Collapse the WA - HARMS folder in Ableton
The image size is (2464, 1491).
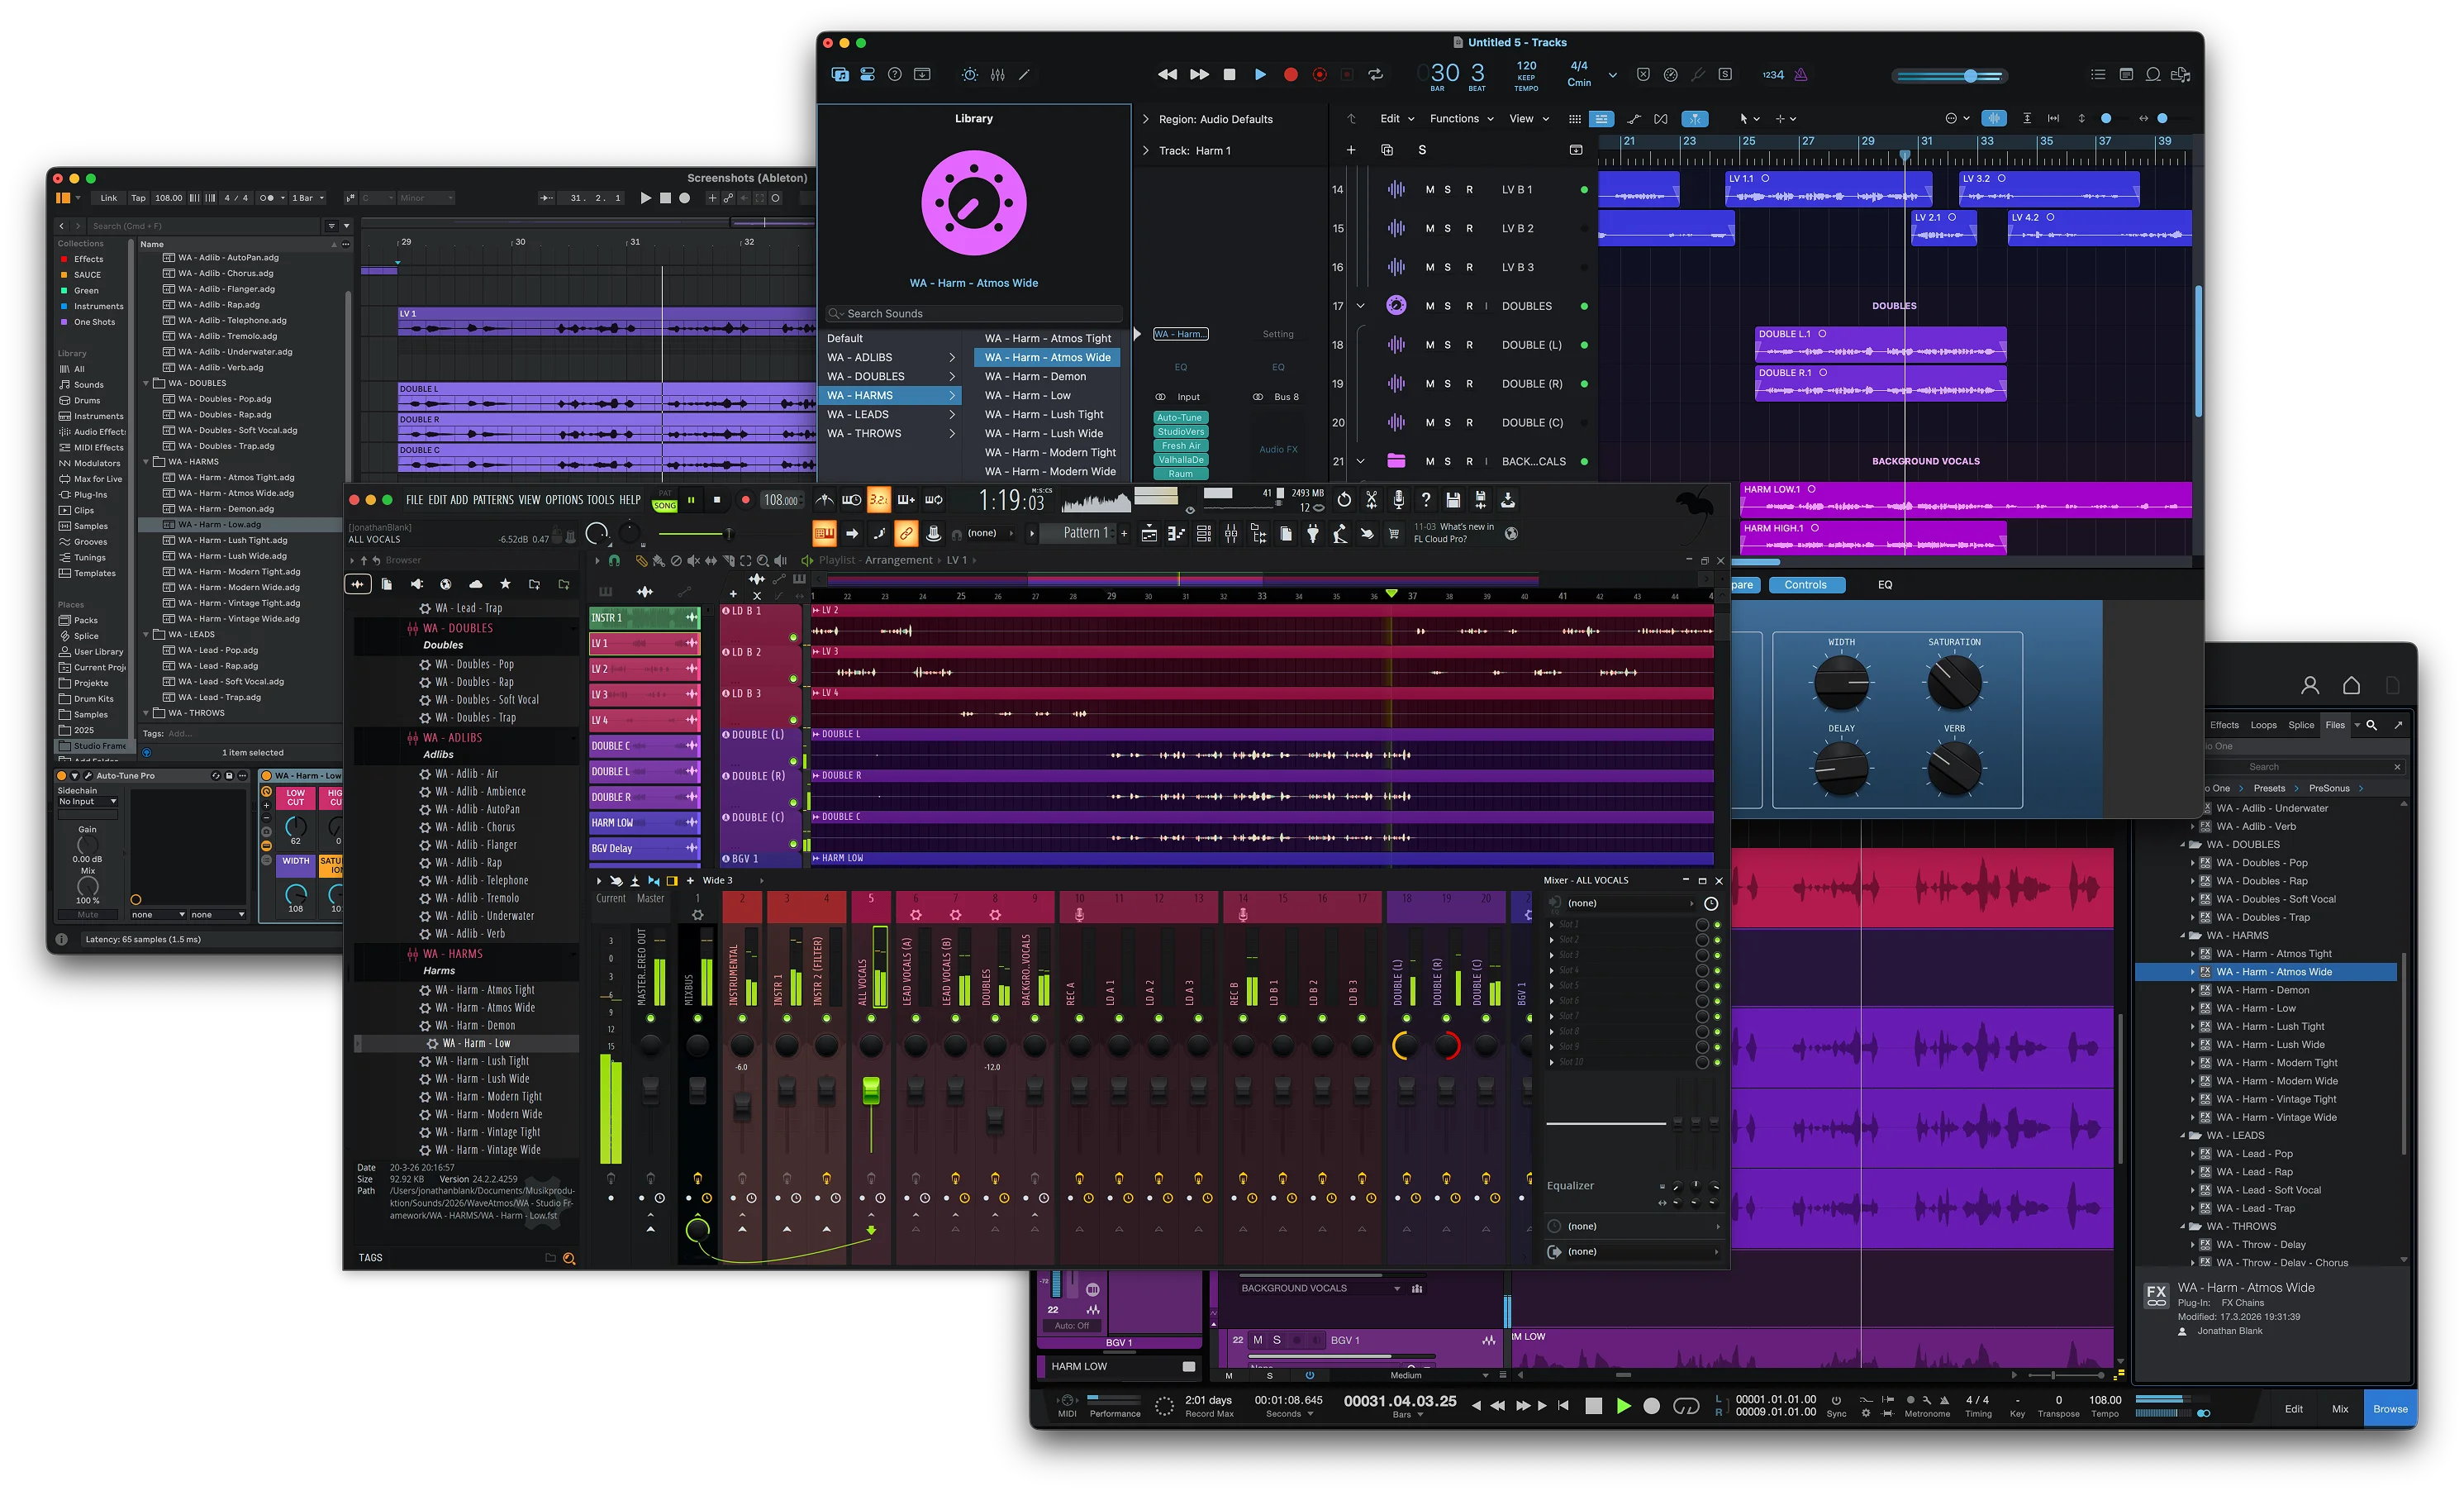pos(146,461)
